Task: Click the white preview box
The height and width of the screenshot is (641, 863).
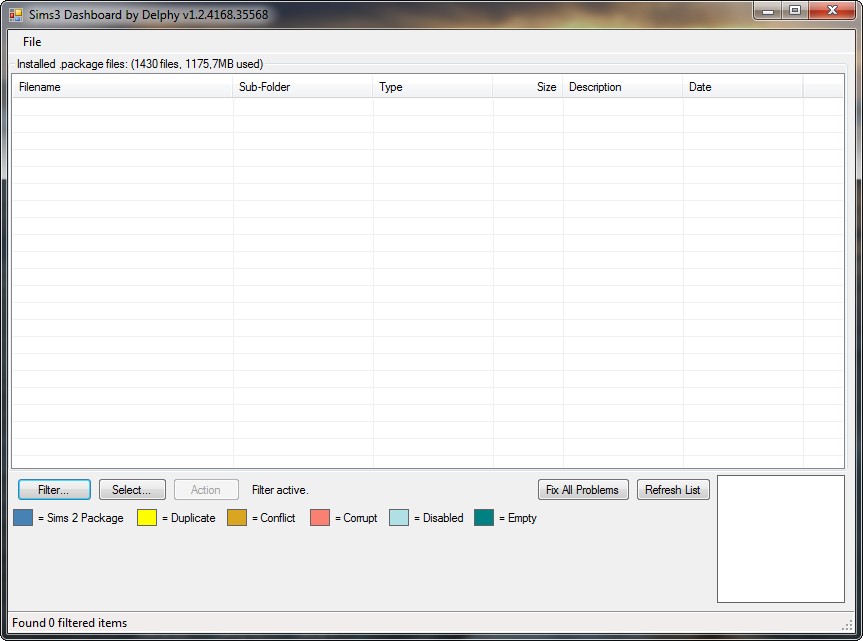Action: (780, 539)
